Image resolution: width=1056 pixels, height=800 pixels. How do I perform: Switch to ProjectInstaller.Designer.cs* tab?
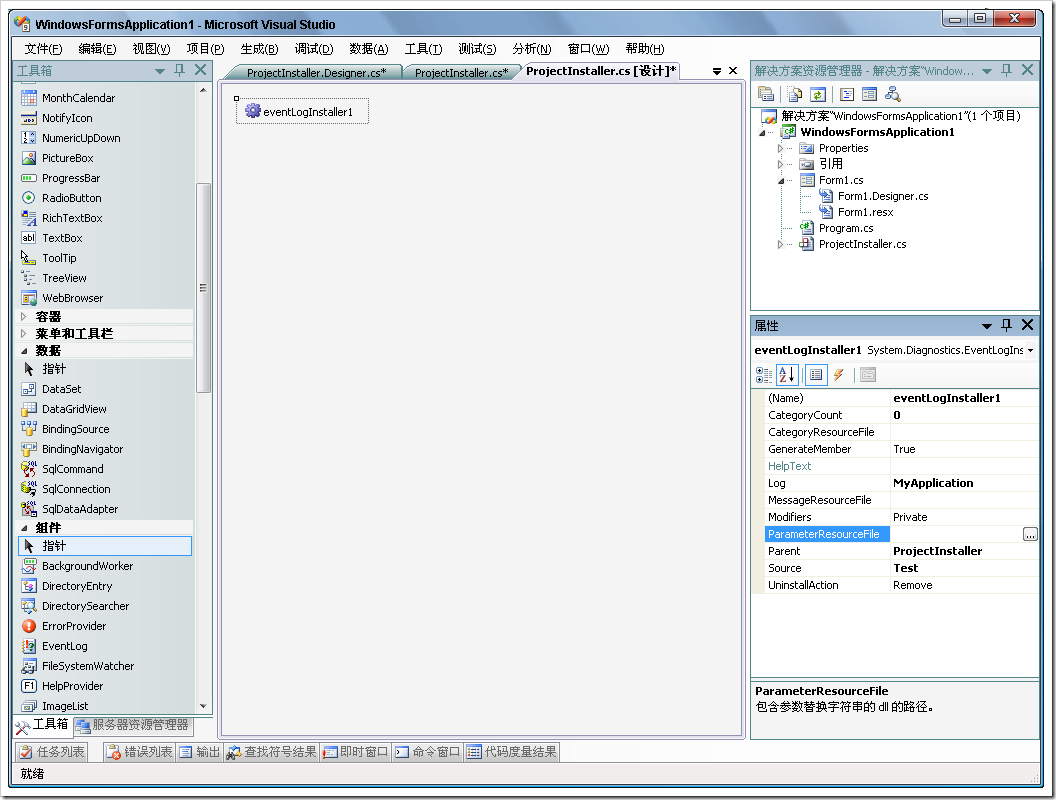[317, 73]
